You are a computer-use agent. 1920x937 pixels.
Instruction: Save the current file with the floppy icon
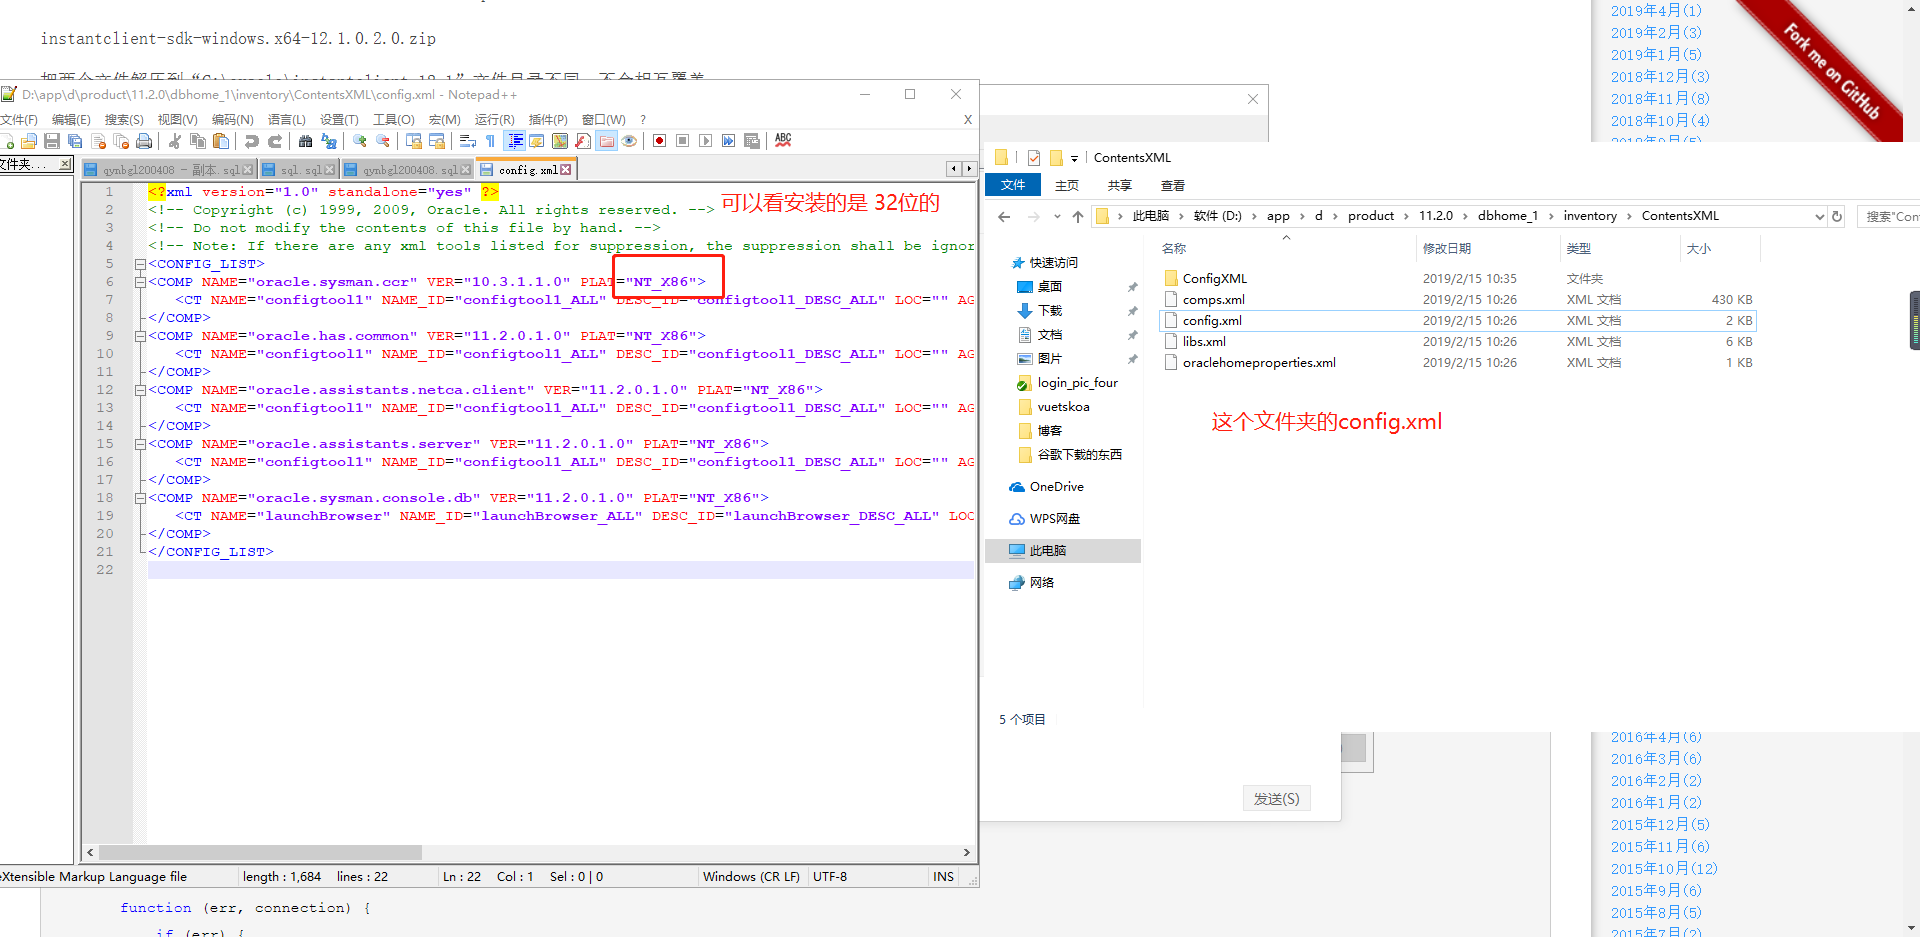pos(52,141)
